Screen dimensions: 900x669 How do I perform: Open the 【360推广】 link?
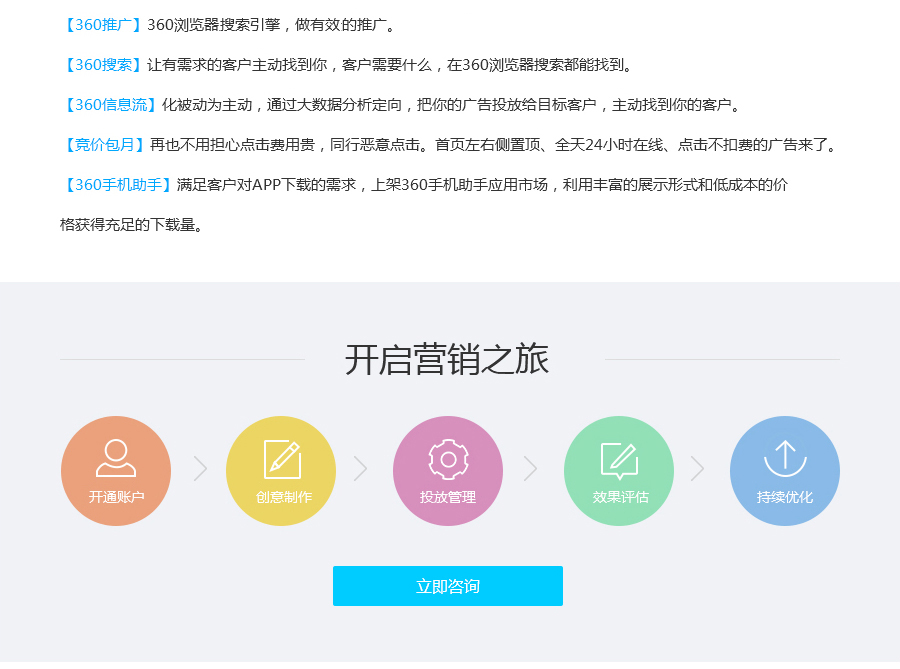[102, 25]
